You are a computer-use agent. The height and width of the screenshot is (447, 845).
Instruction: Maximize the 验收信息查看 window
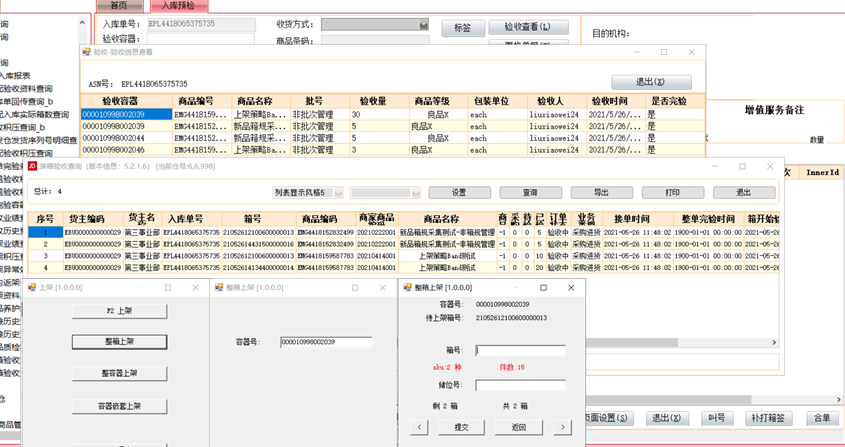tap(663, 52)
